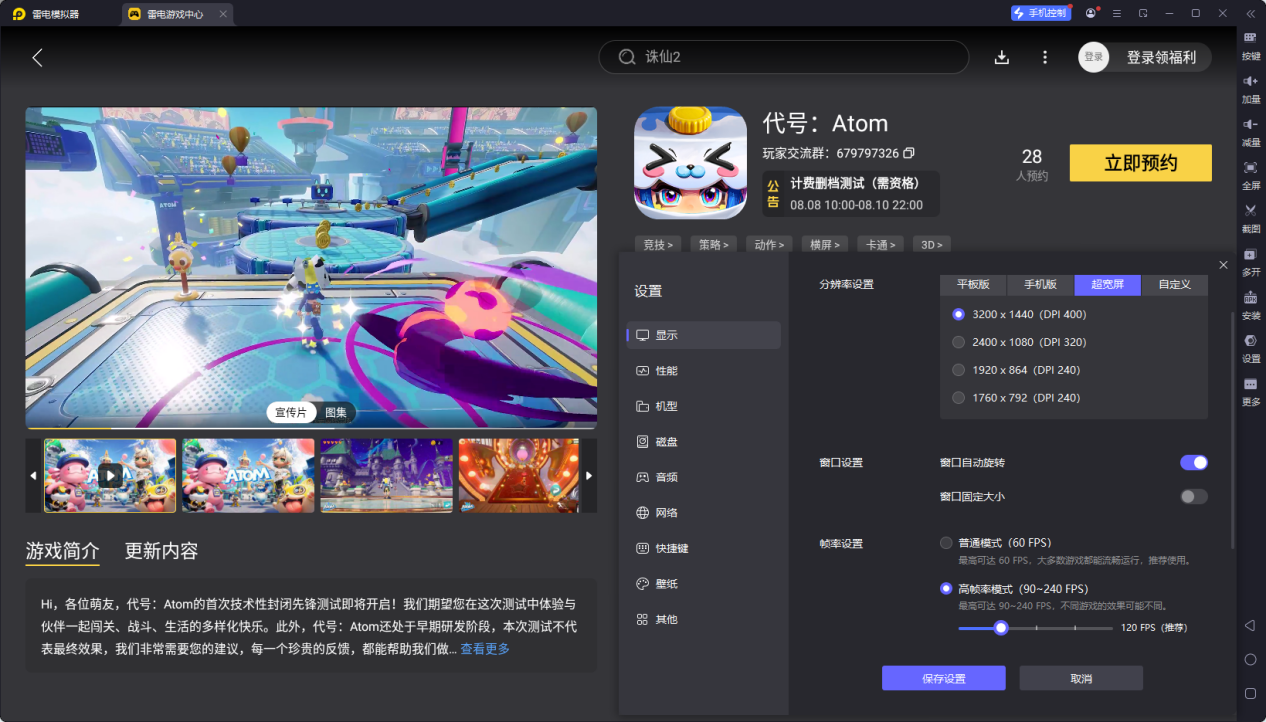Switch gallery to 图集 view
The image size is (1266, 722).
coord(336,413)
